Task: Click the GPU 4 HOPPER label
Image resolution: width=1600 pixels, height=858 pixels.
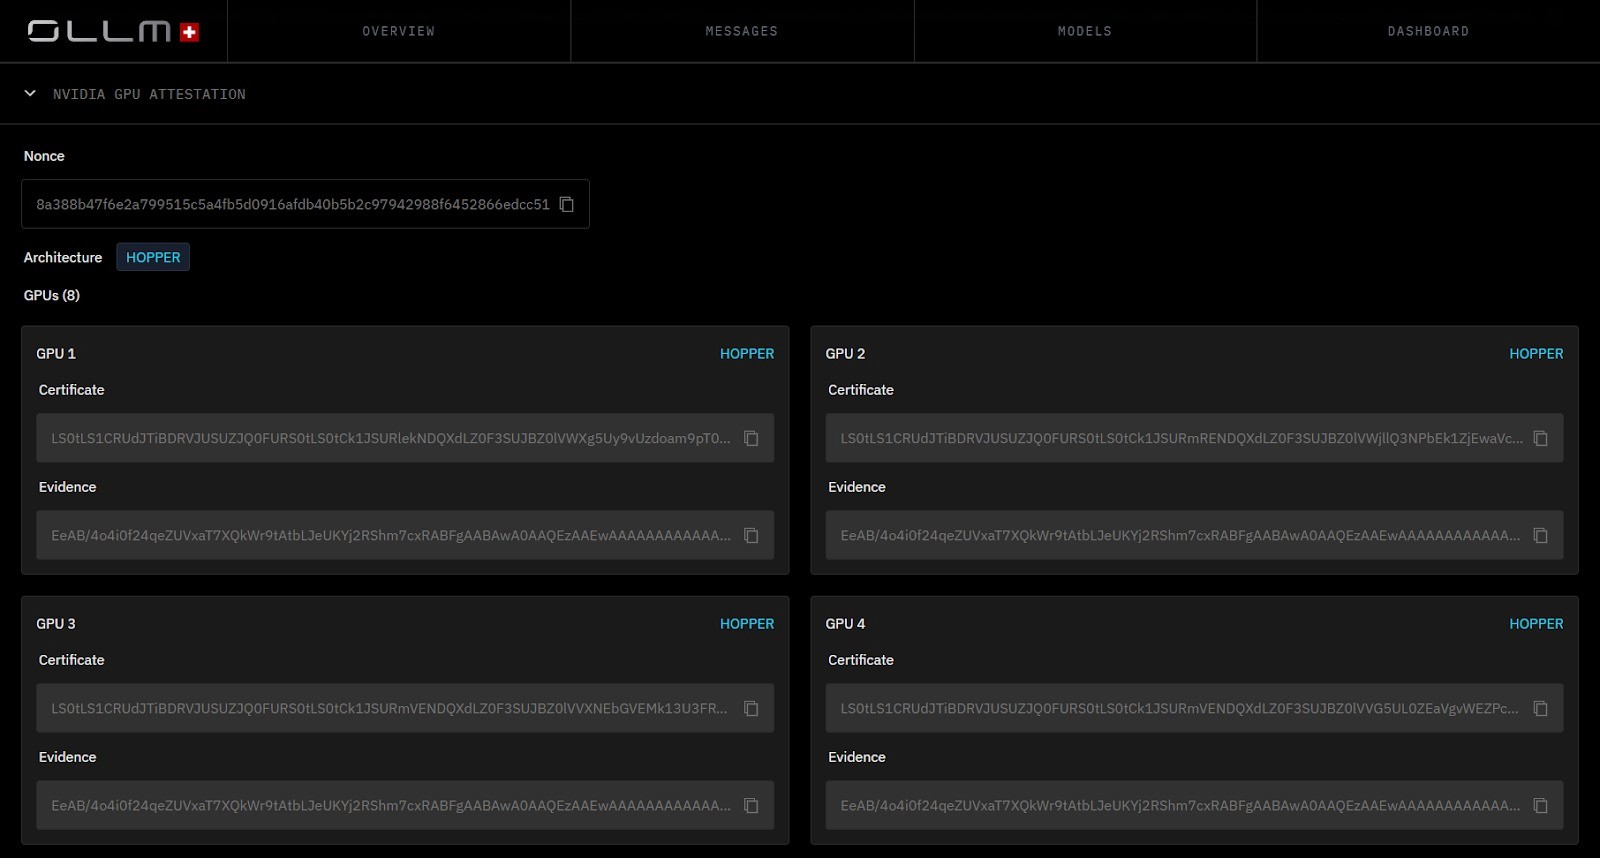Action: [1536, 623]
